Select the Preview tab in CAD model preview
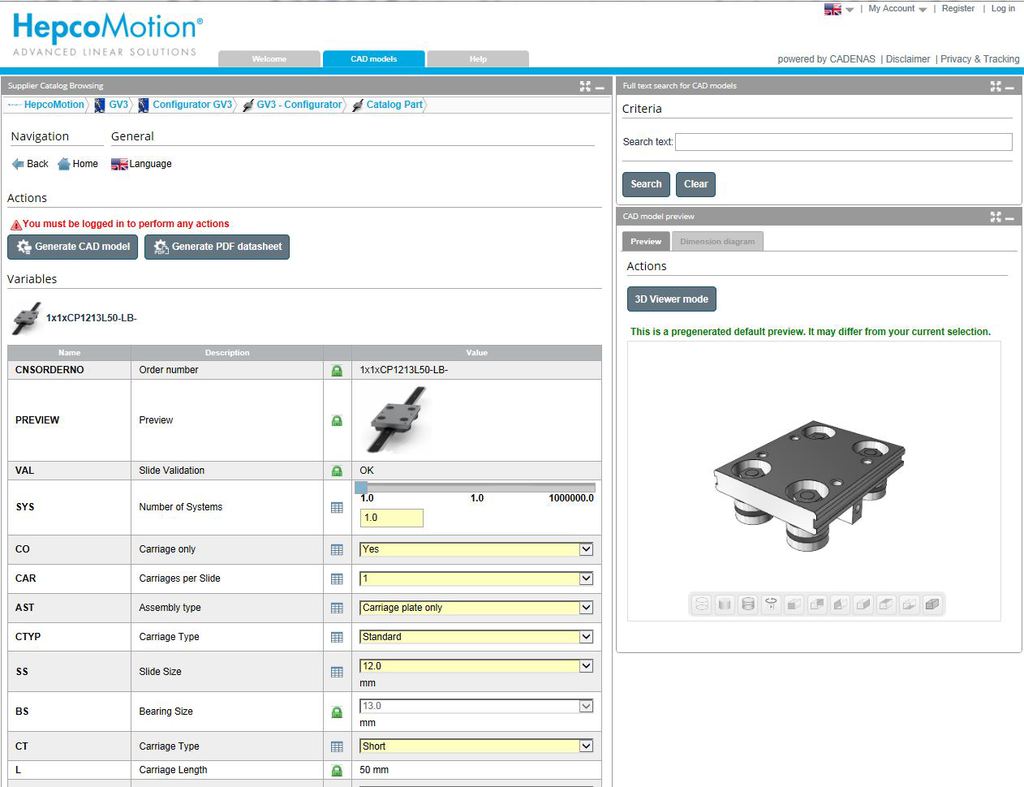The height and width of the screenshot is (787, 1024). (x=646, y=242)
